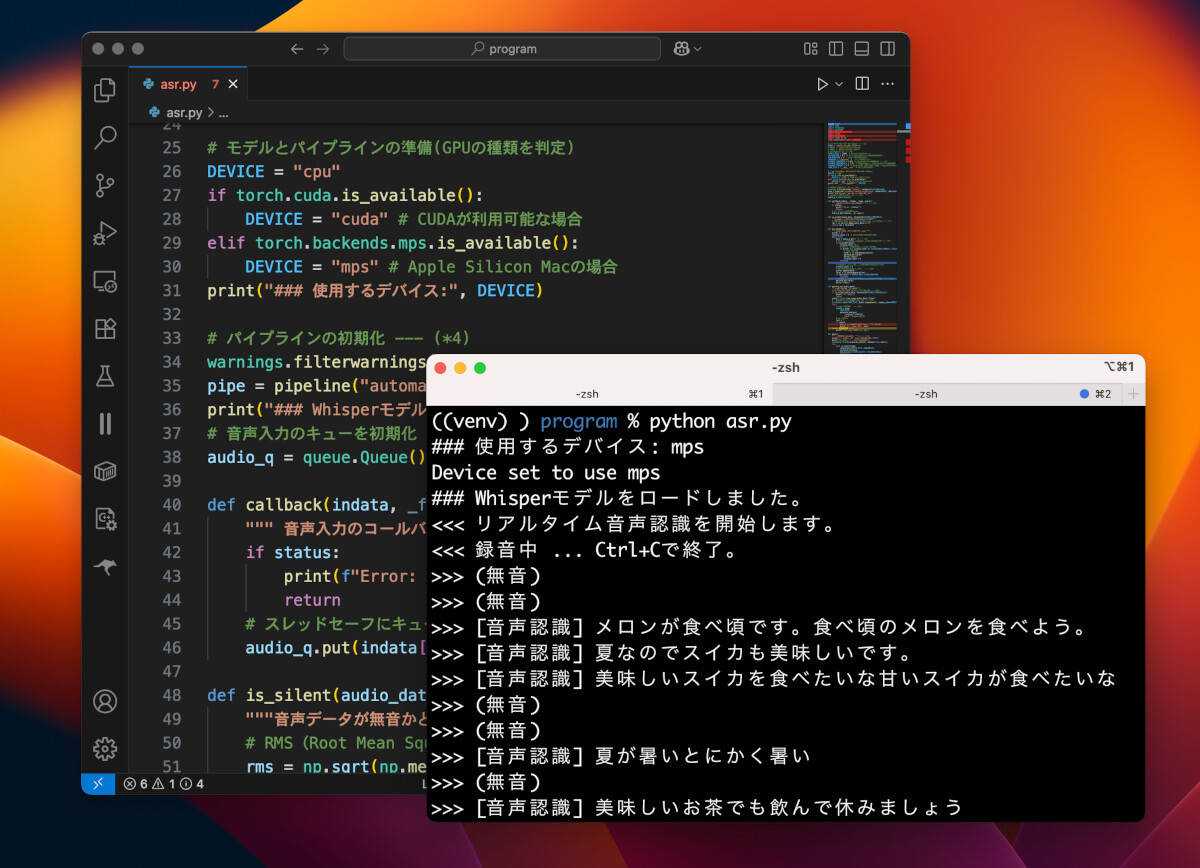
Task: Open the Explorer view in VS Code
Action: (105, 90)
